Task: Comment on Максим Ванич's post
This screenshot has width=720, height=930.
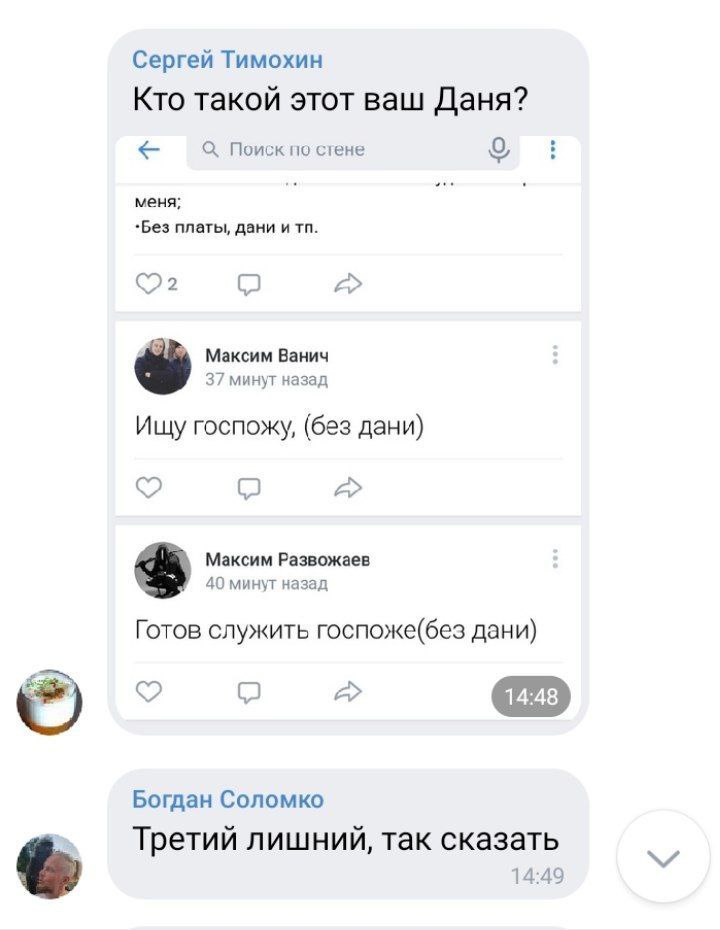Action: tap(249, 488)
